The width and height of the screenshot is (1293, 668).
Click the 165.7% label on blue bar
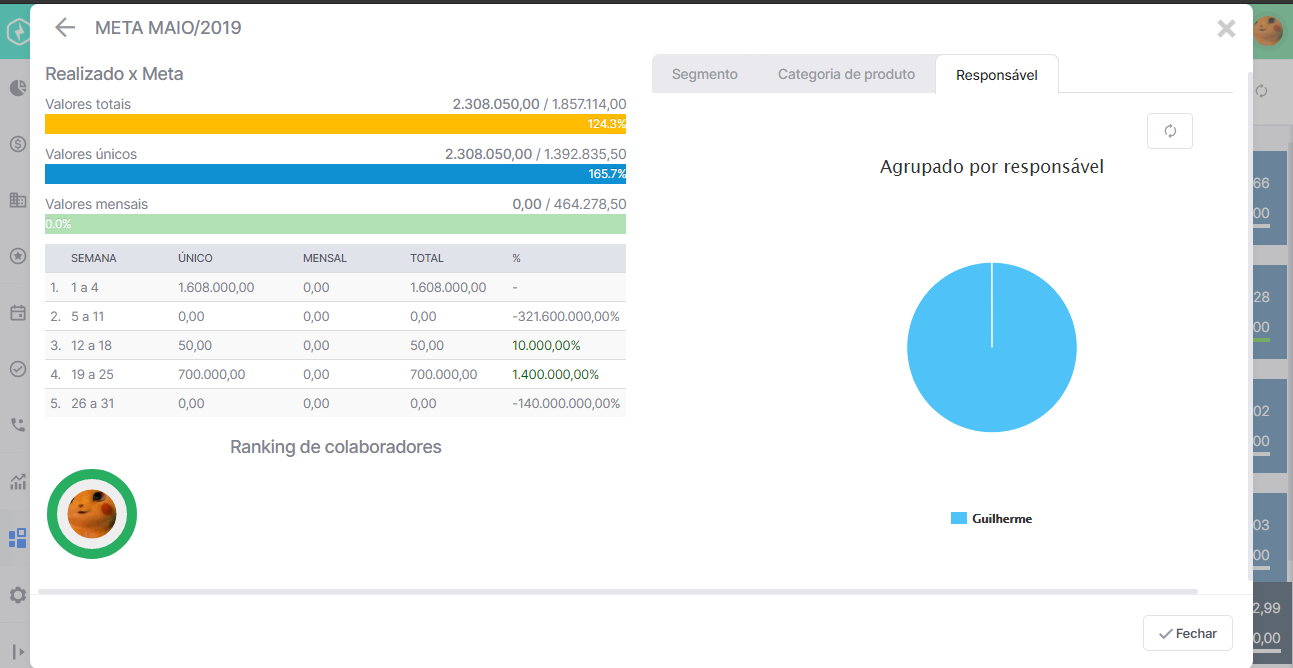pos(607,174)
